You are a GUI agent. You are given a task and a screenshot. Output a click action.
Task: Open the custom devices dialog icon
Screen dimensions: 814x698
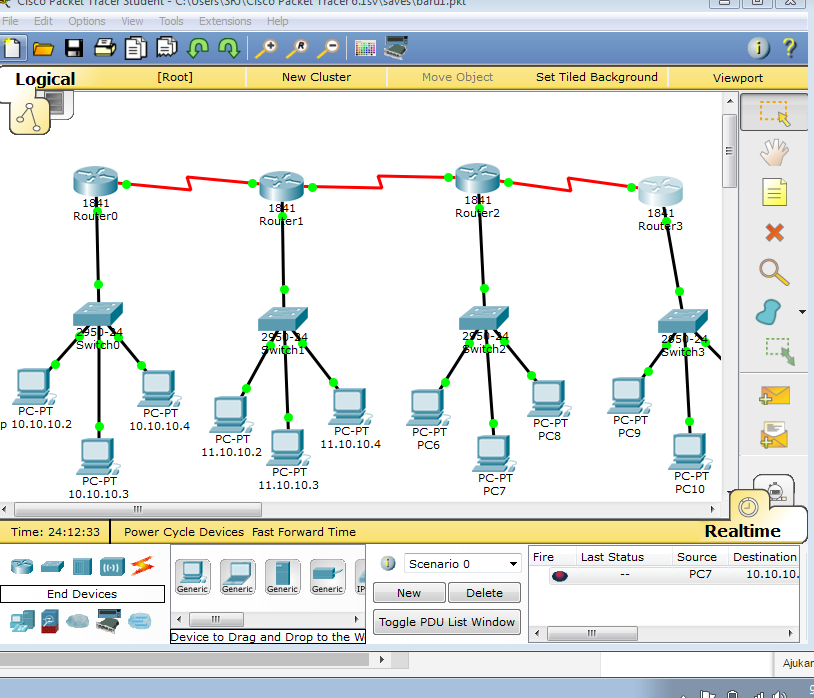point(396,48)
